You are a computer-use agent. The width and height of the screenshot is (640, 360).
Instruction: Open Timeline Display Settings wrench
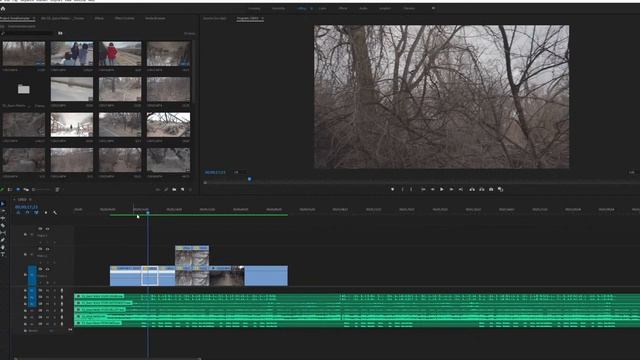point(55,213)
